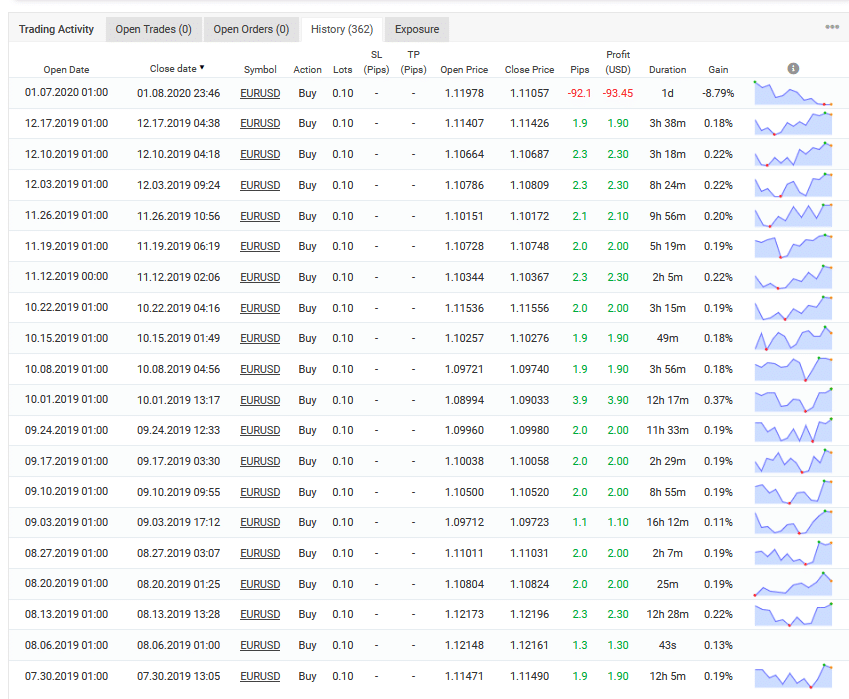Open the Exposure tab

pyautogui.click(x=416, y=29)
